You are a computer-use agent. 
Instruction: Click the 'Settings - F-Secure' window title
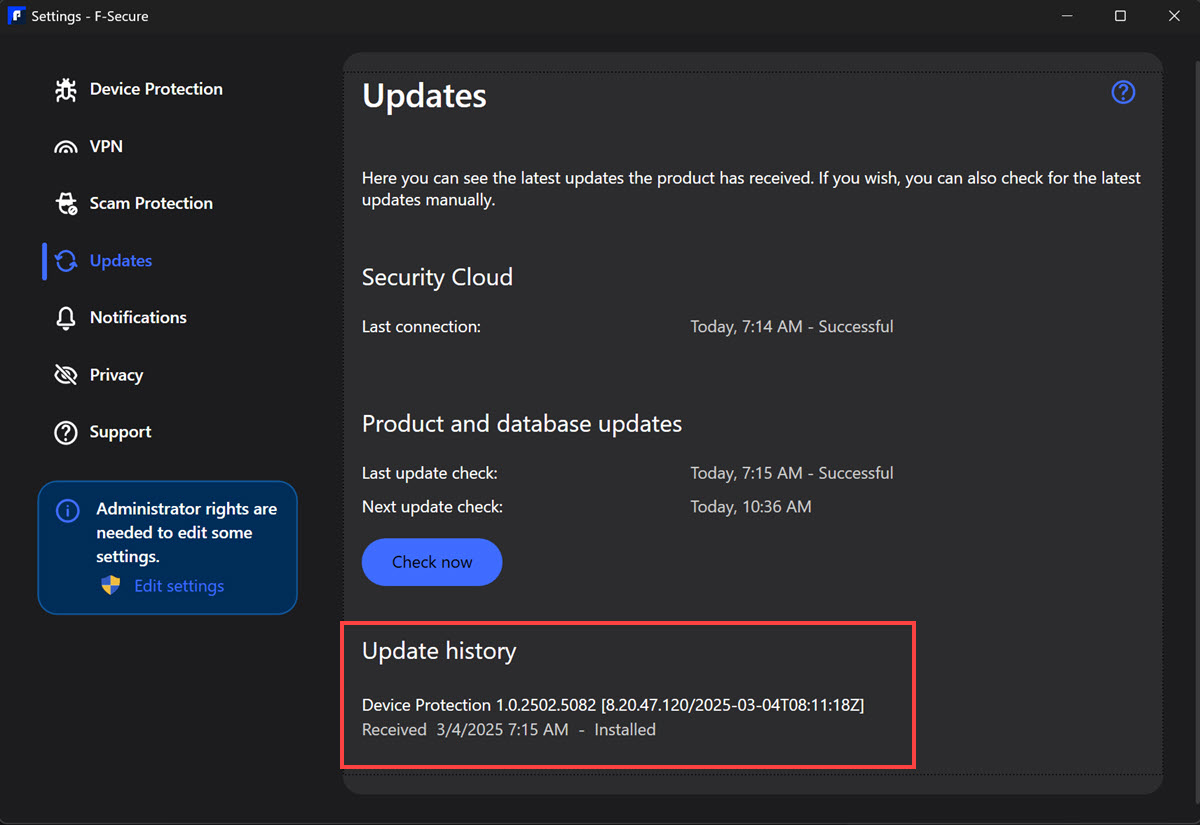(90, 16)
